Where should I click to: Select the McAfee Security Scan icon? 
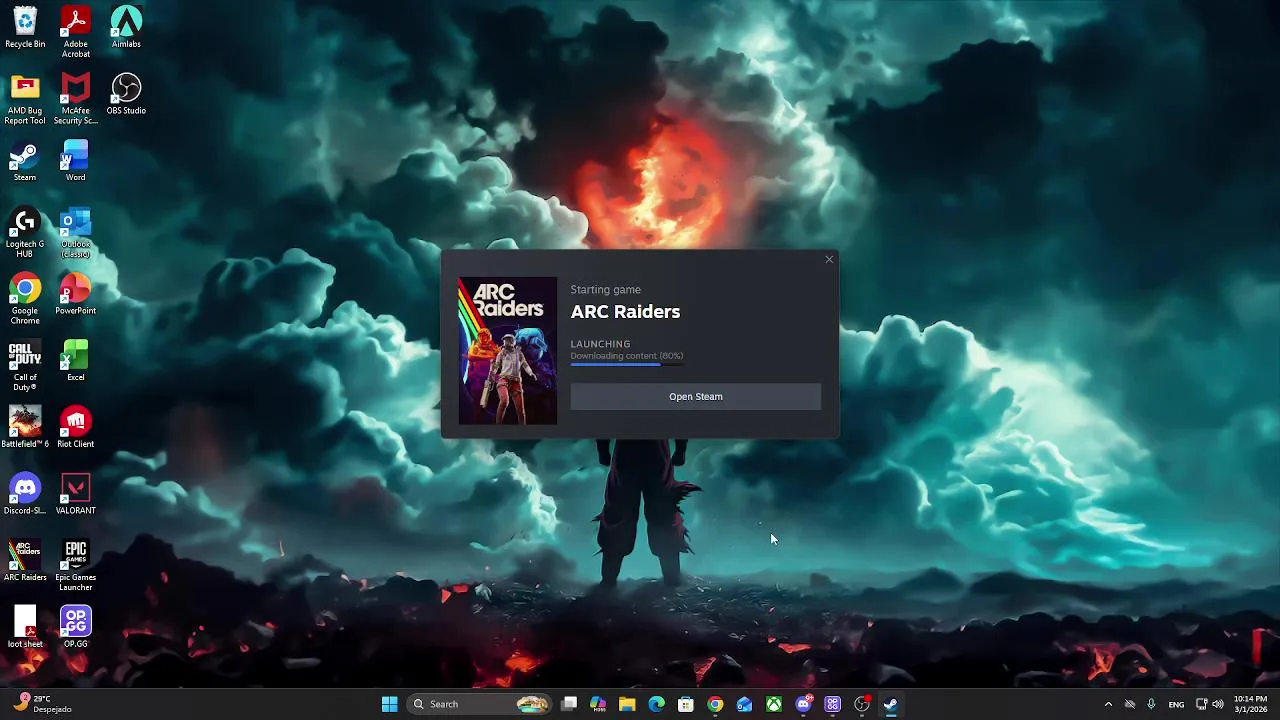point(76,99)
